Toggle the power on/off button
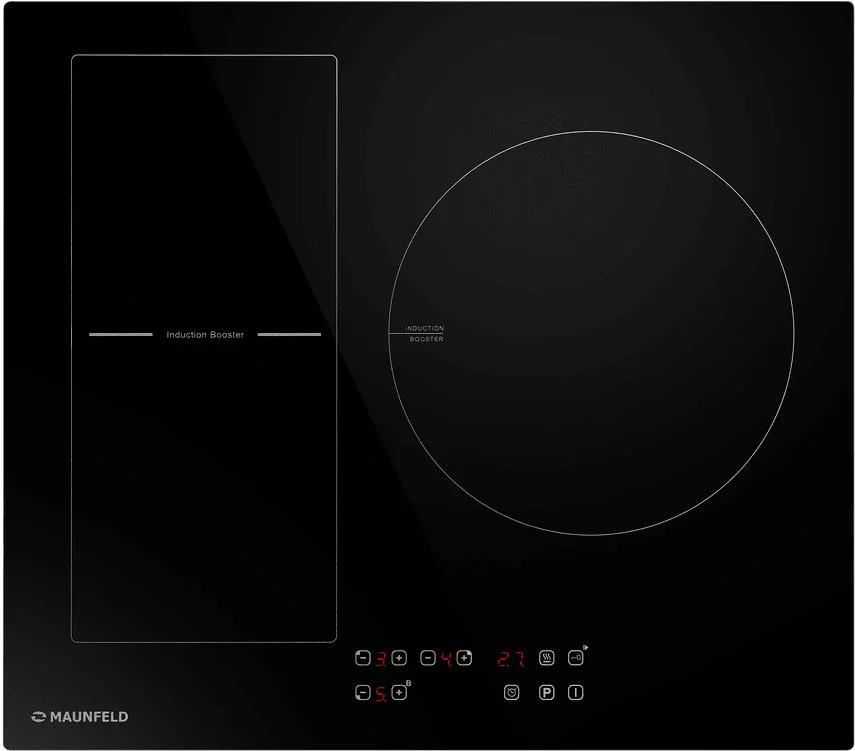The height and width of the screenshot is (751, 855). pyautogui.click(x=576, y=692)
